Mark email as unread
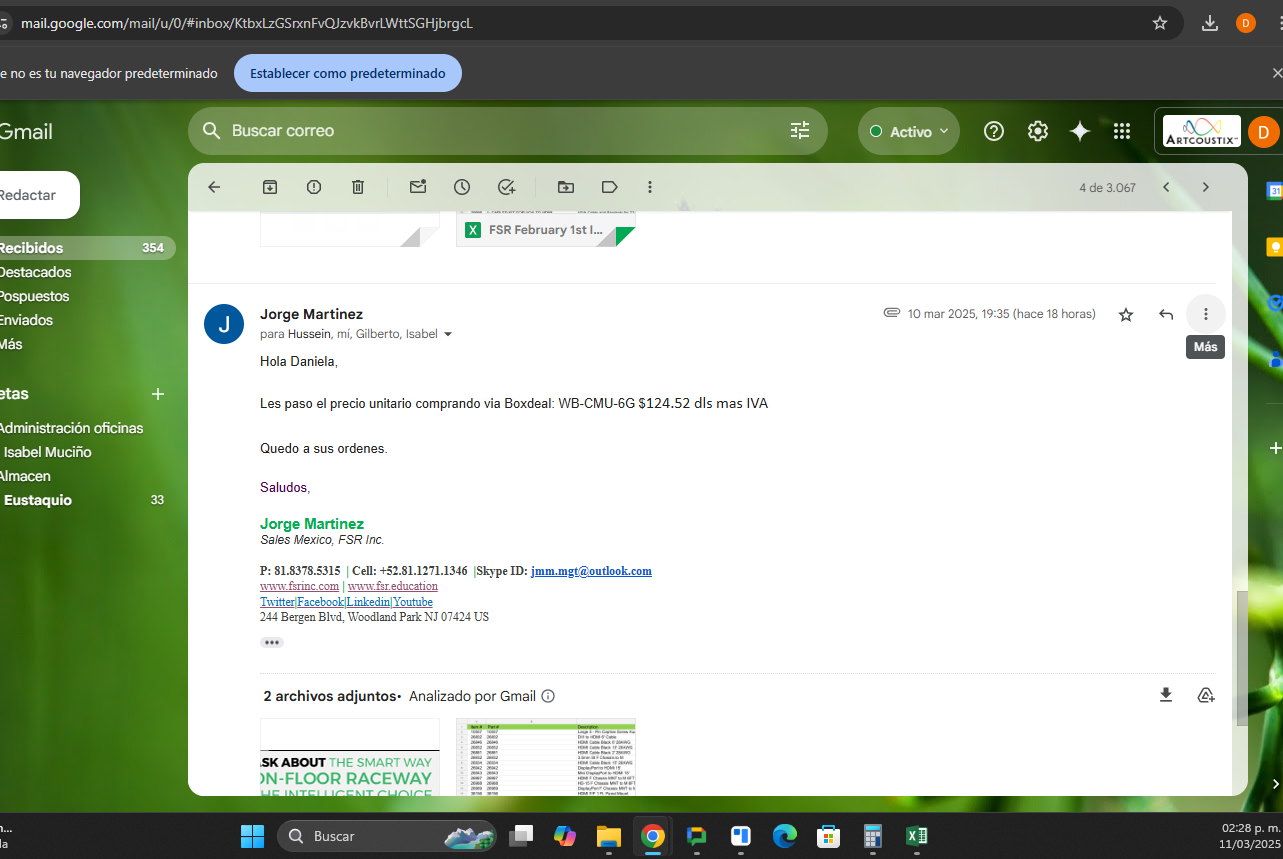Viewport: 1283px width, 859px height. (x=418, y=187)
